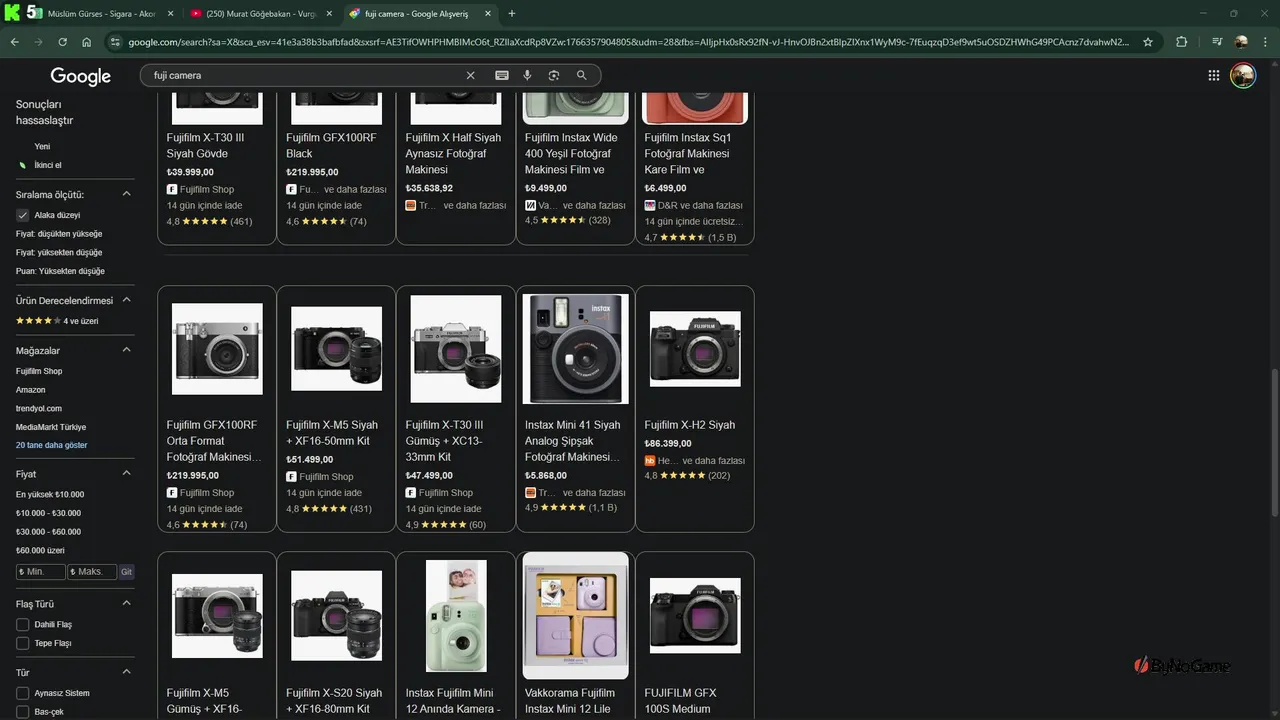Screen dimensions: 1280x720
Task: Open Fujifilm GFX100RF Orta Format listing
Action: 217,409
